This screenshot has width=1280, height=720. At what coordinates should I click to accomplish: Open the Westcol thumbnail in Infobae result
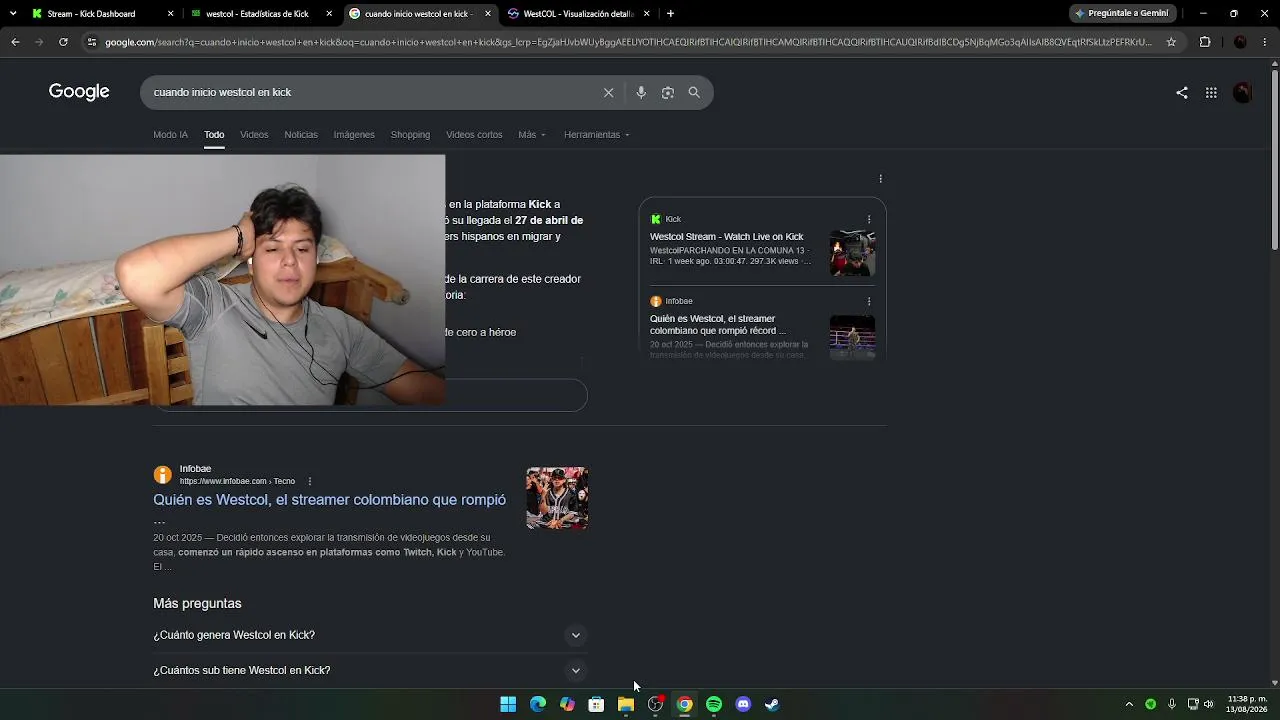pyautogui.click(x=557, y=498)
